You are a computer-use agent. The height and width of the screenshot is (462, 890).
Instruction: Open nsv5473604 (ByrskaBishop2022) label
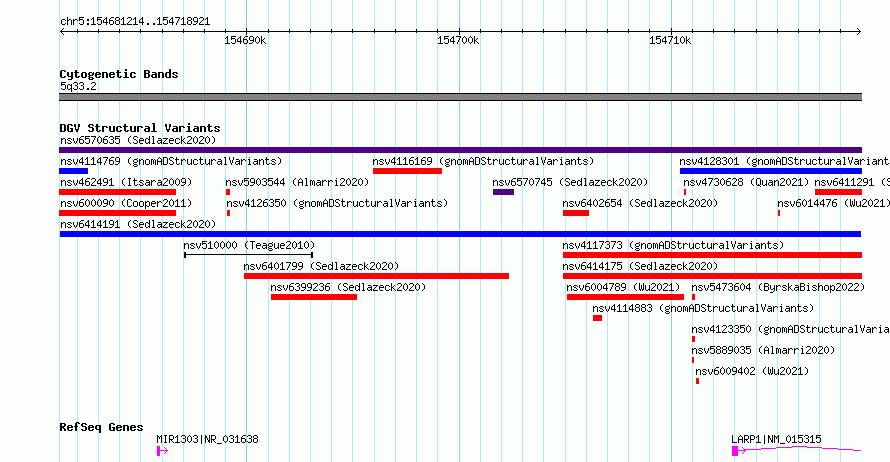(778, 287)
